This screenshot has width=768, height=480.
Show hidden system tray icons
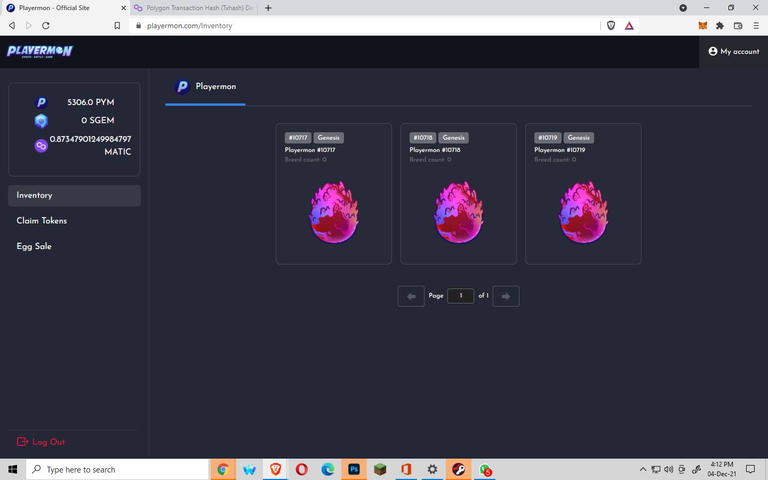click(643, 470)
